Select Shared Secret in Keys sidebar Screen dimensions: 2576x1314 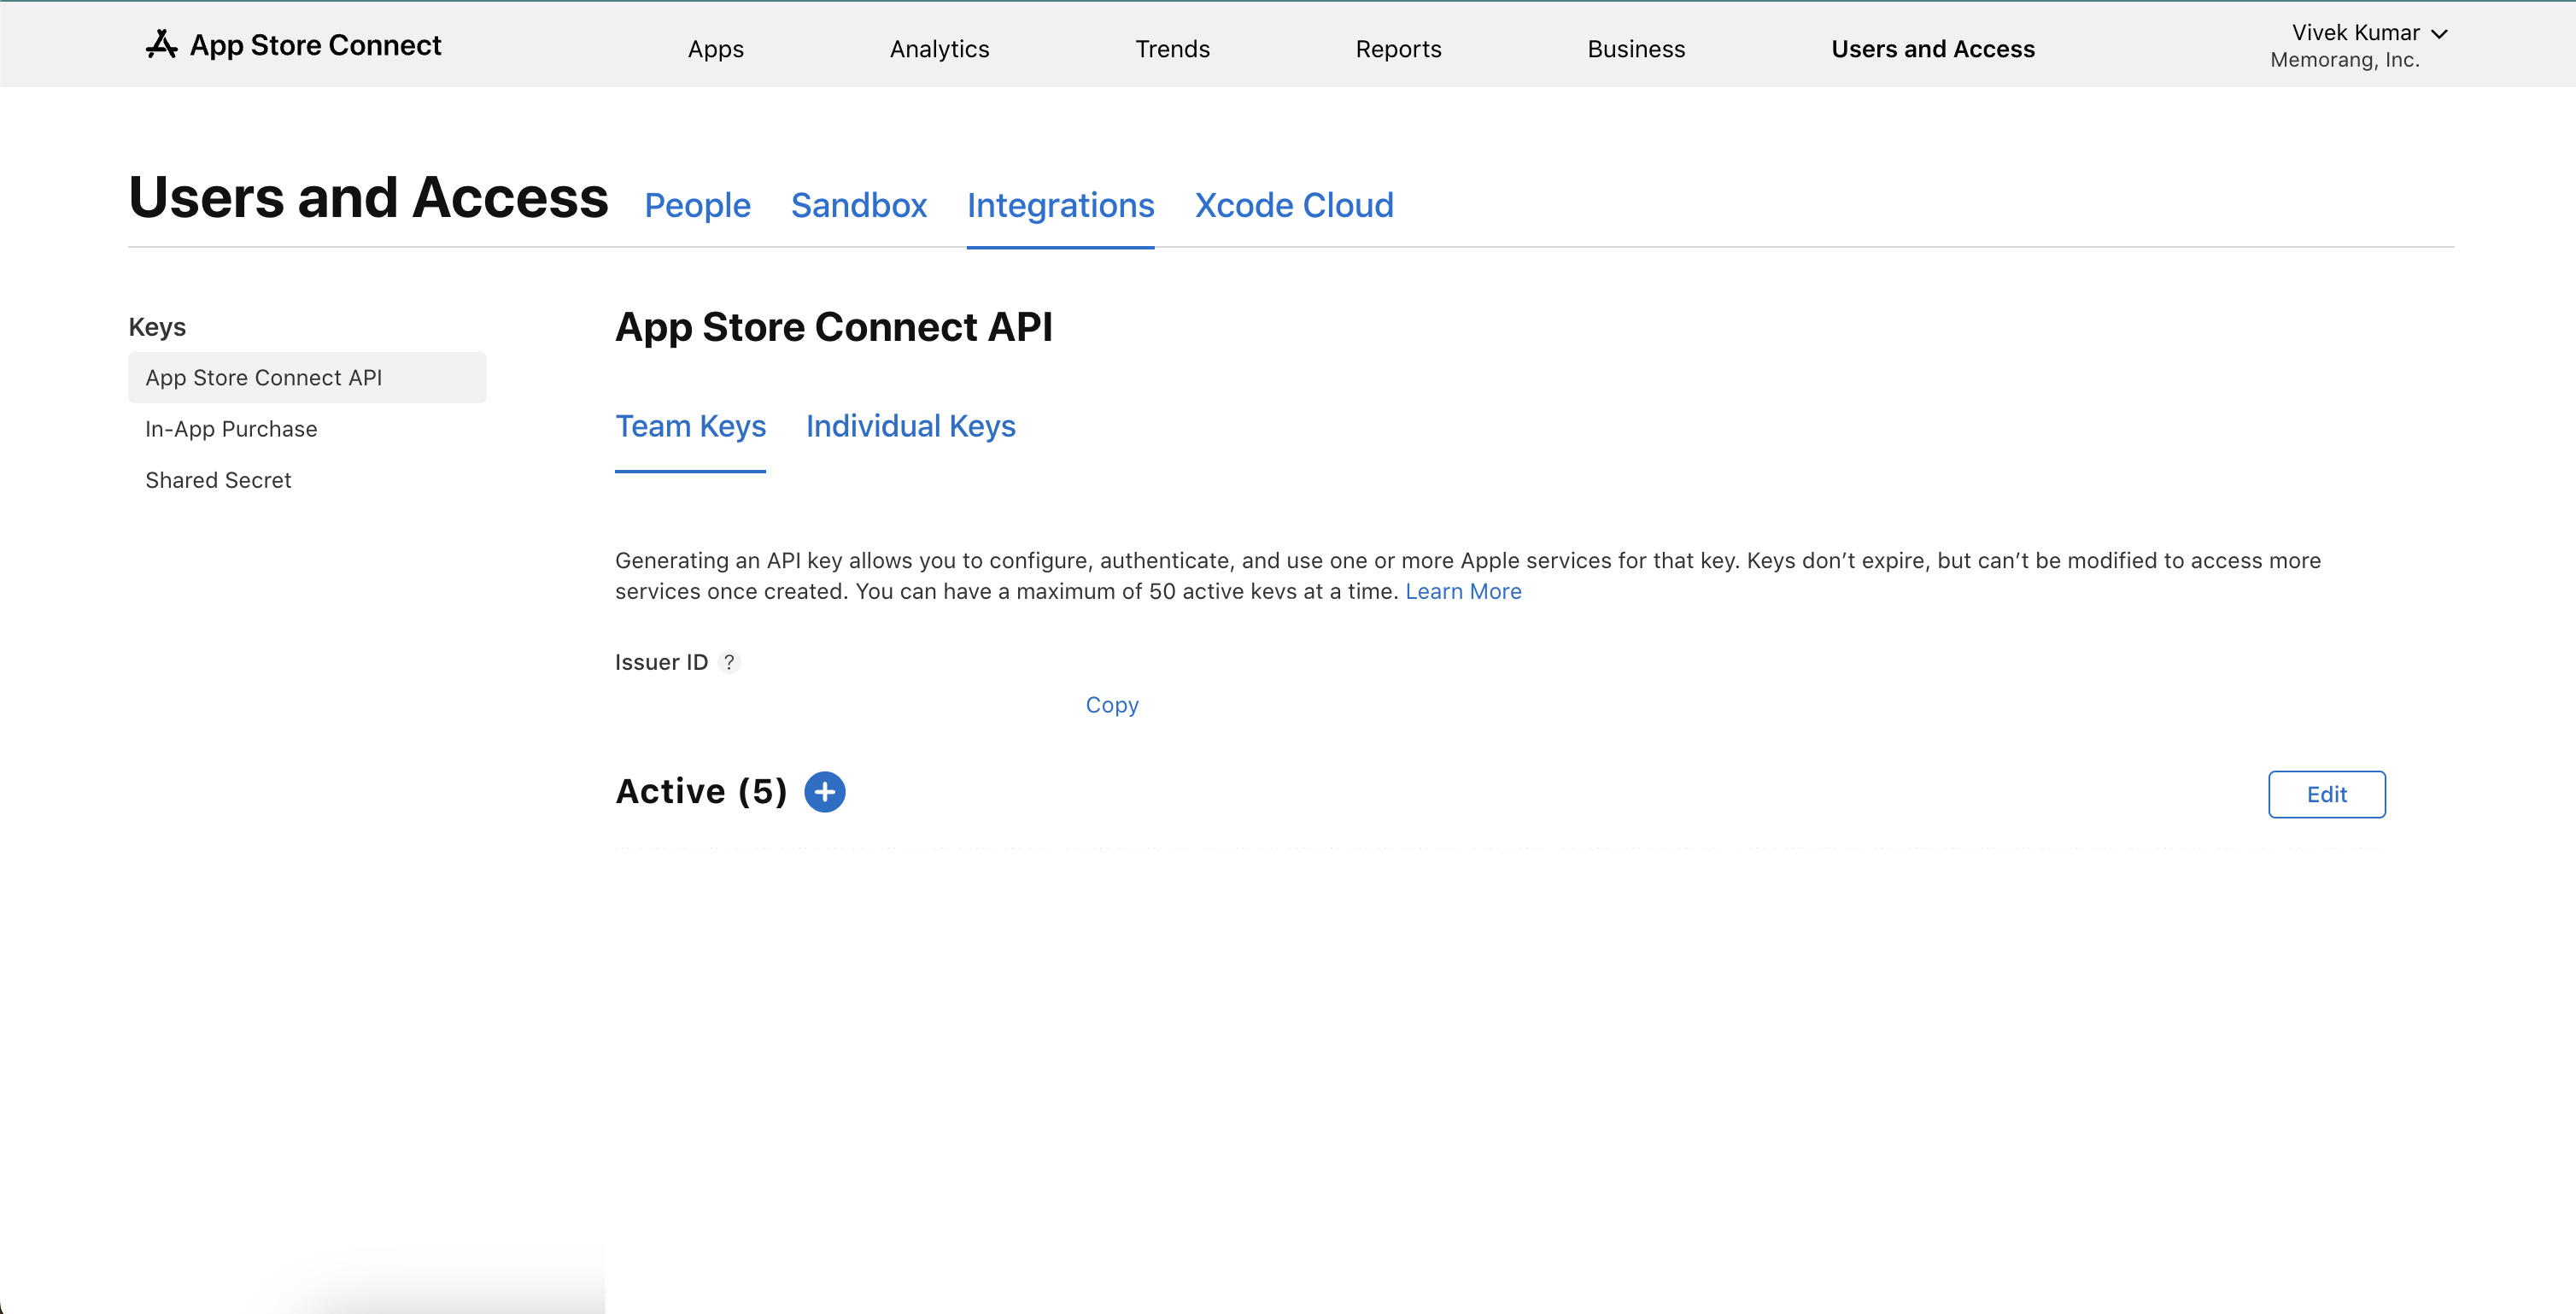[x=218, y=480]
